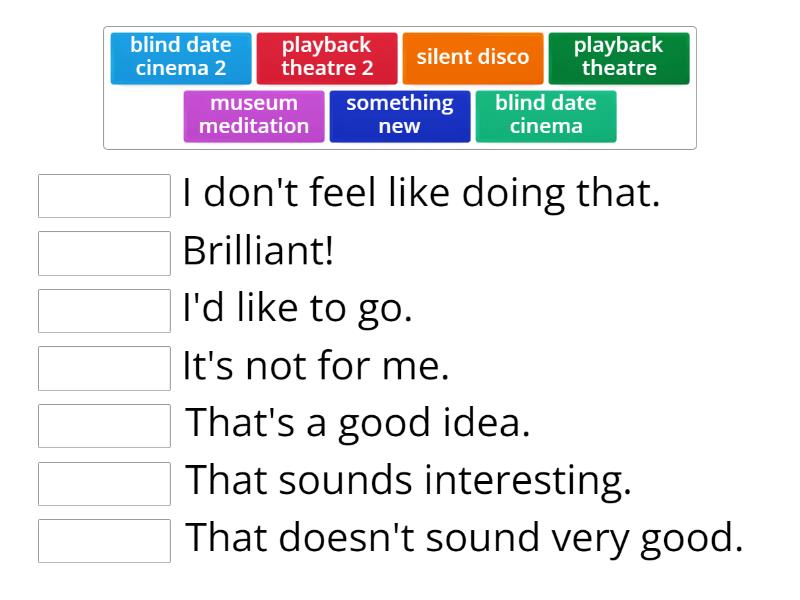This screenshot has height=600, width=800.
Task: Select the blank box by 'That sounds interesting.'
Action: click(105, 483)
